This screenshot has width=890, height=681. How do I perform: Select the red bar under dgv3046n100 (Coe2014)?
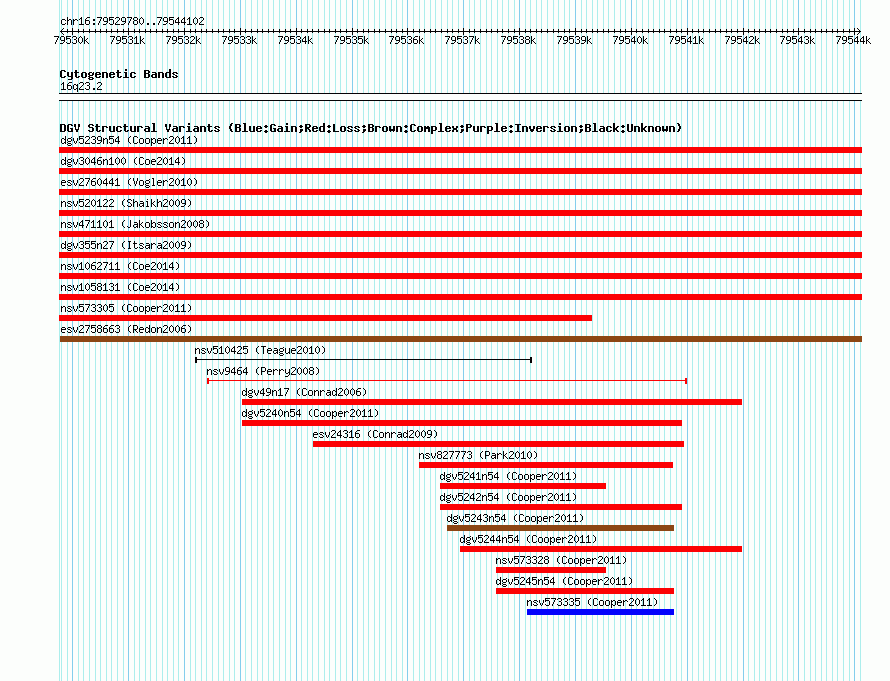[460, 171]
